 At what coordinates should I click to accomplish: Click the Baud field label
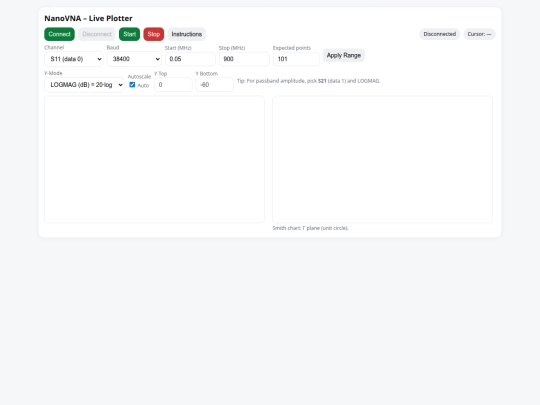pyautogui.click(x=113, y=48)
